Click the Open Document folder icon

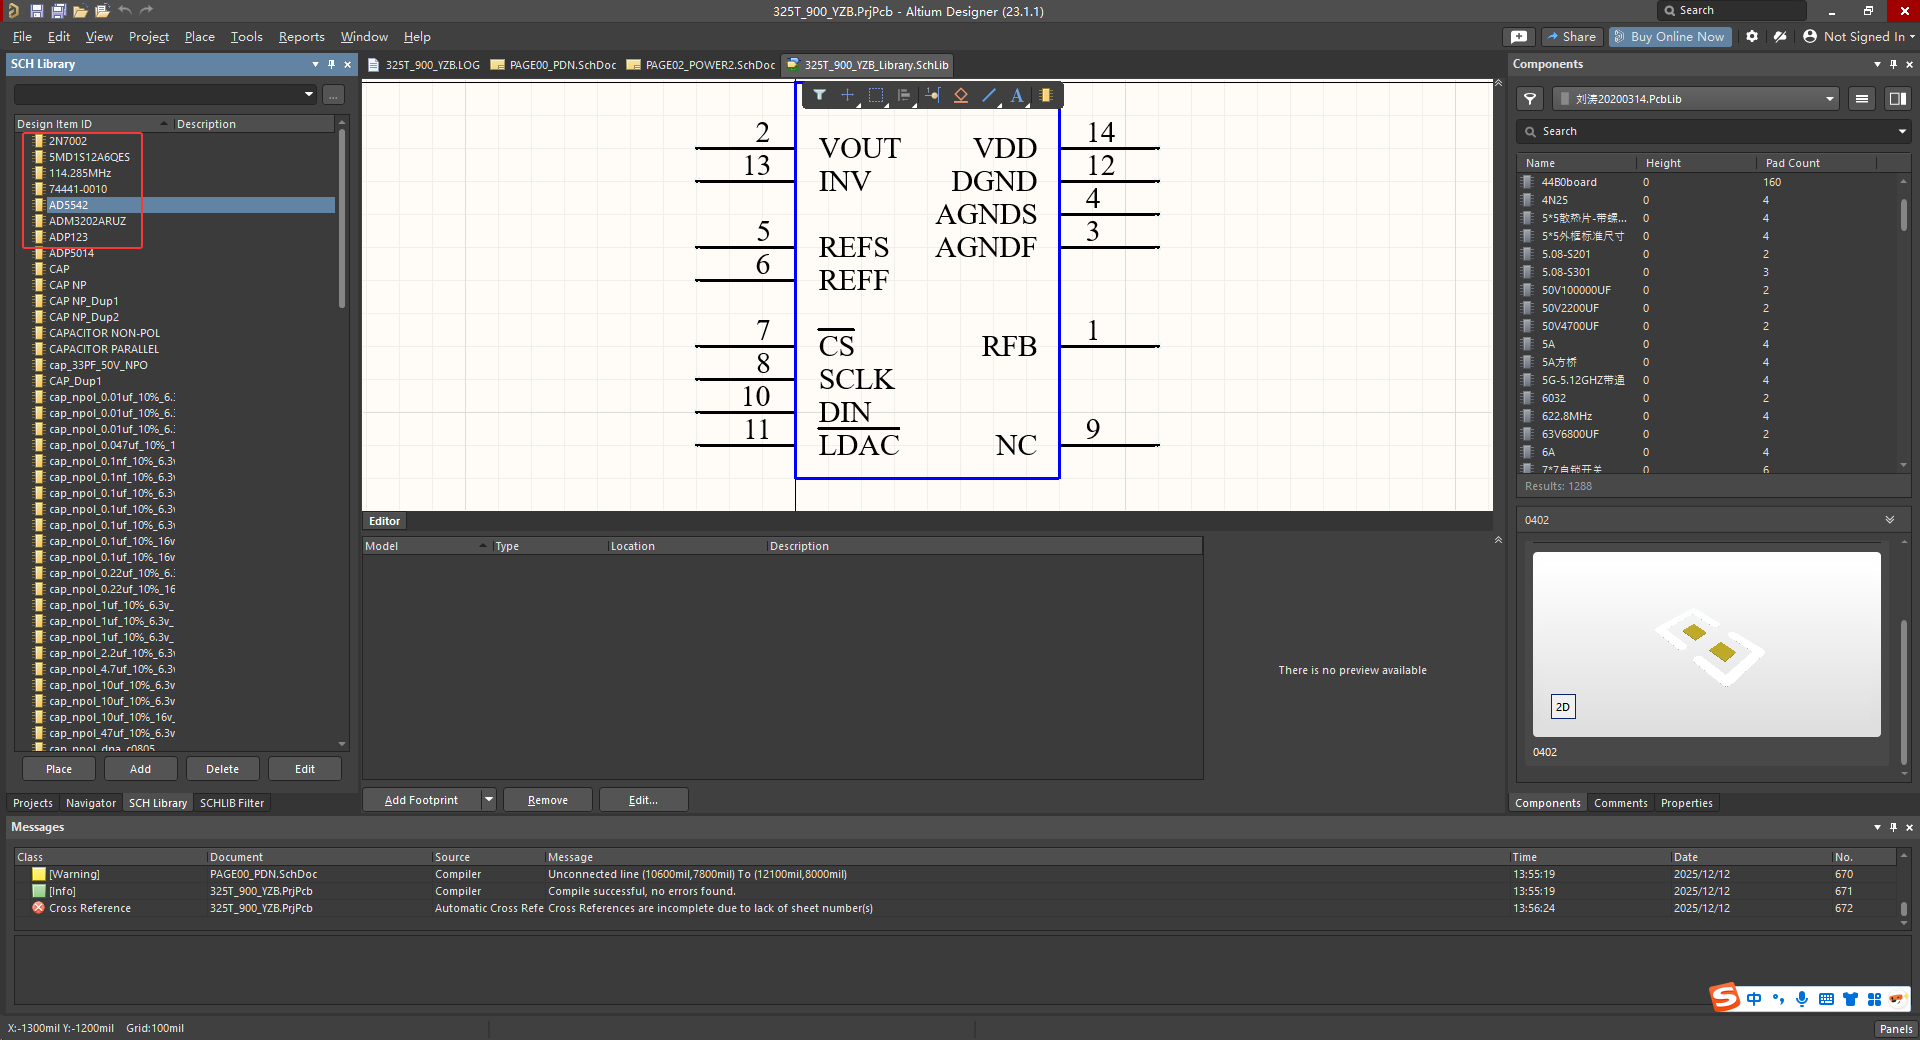click(81, 10)
